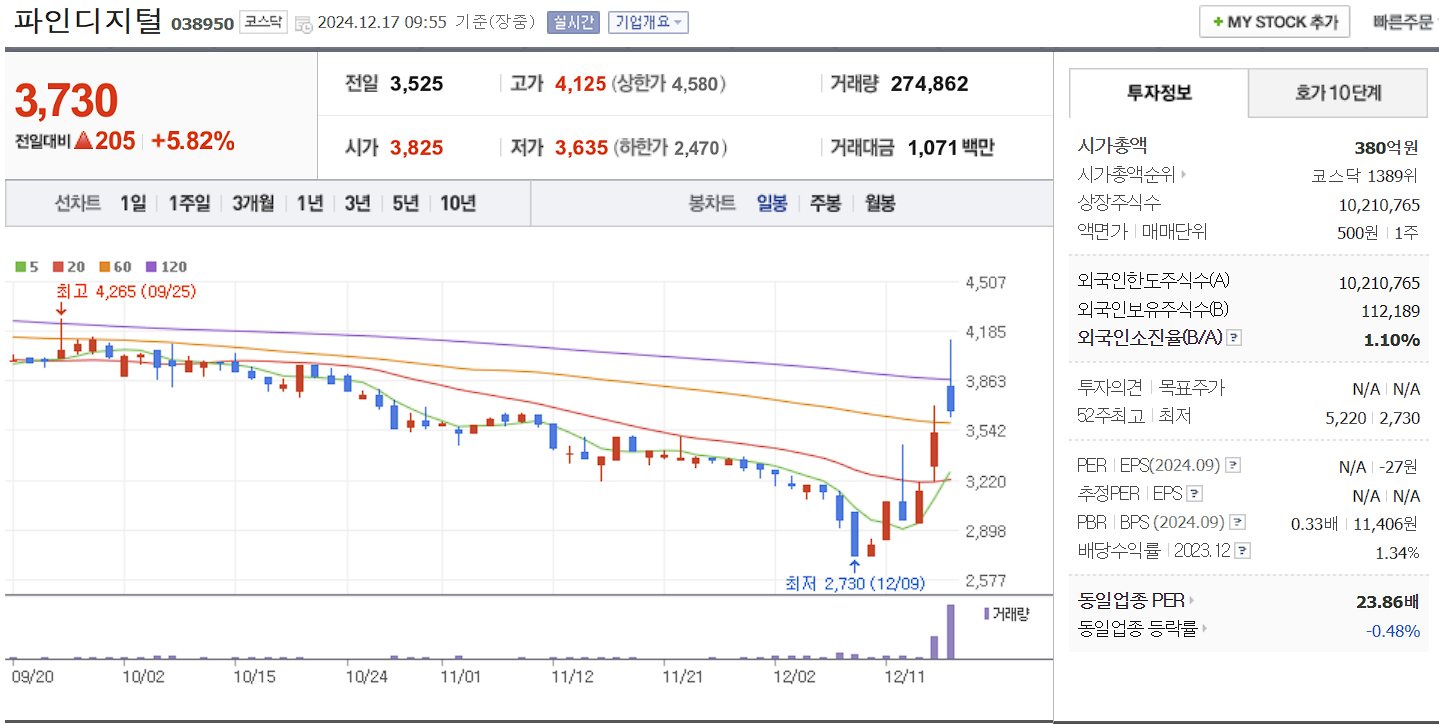Viewport: 1439px width, 724px height.
Task: Switch the candle chart to 주봉
Action: coord(824,202)
